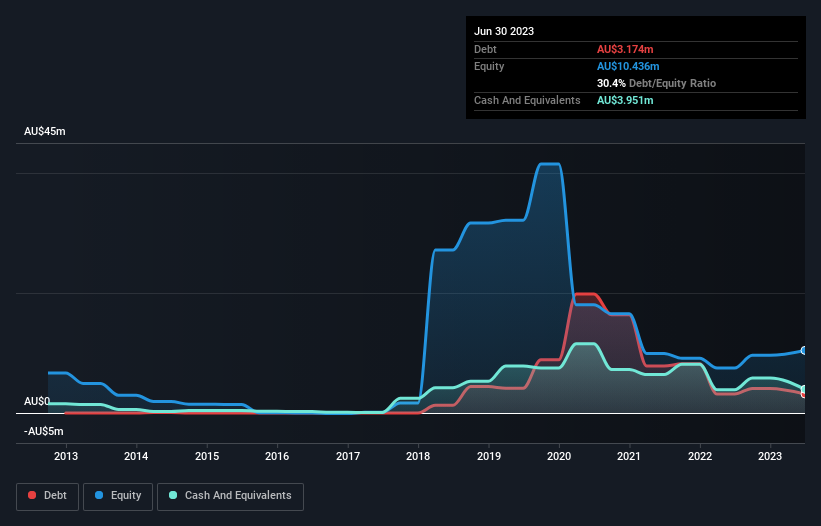Click the 2016 x-axis label
821x526 pixels.
[277, 456]
